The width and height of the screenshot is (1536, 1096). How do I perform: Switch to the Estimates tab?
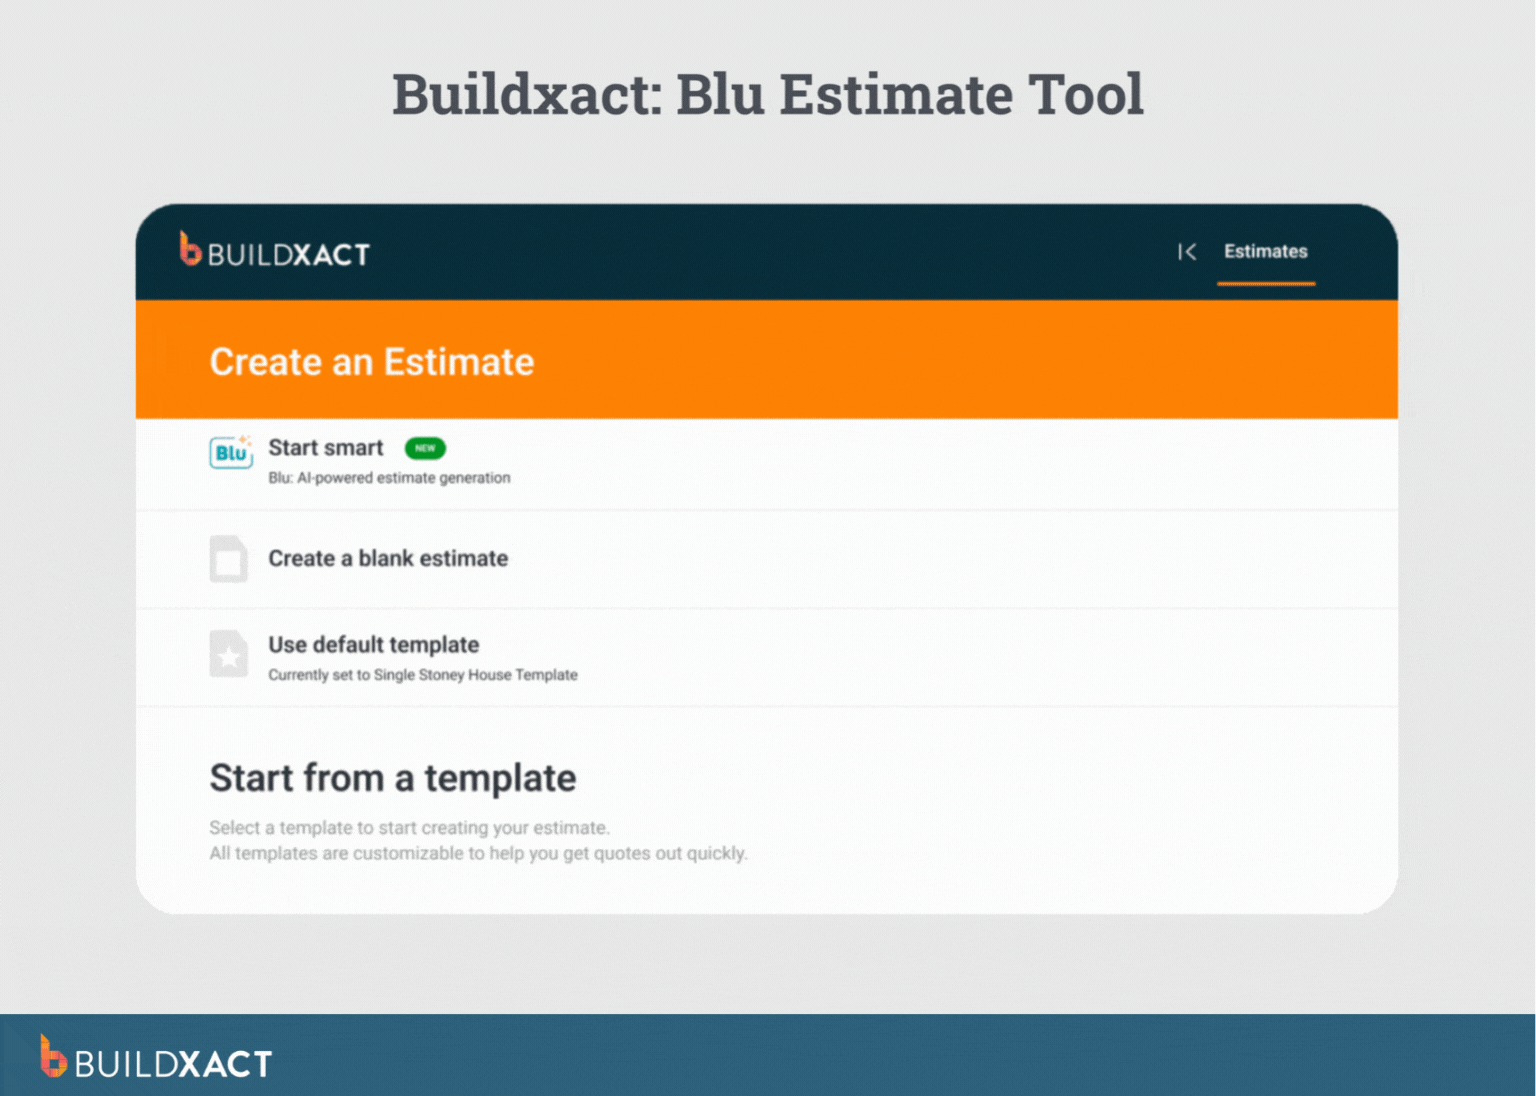[1265, 252]
